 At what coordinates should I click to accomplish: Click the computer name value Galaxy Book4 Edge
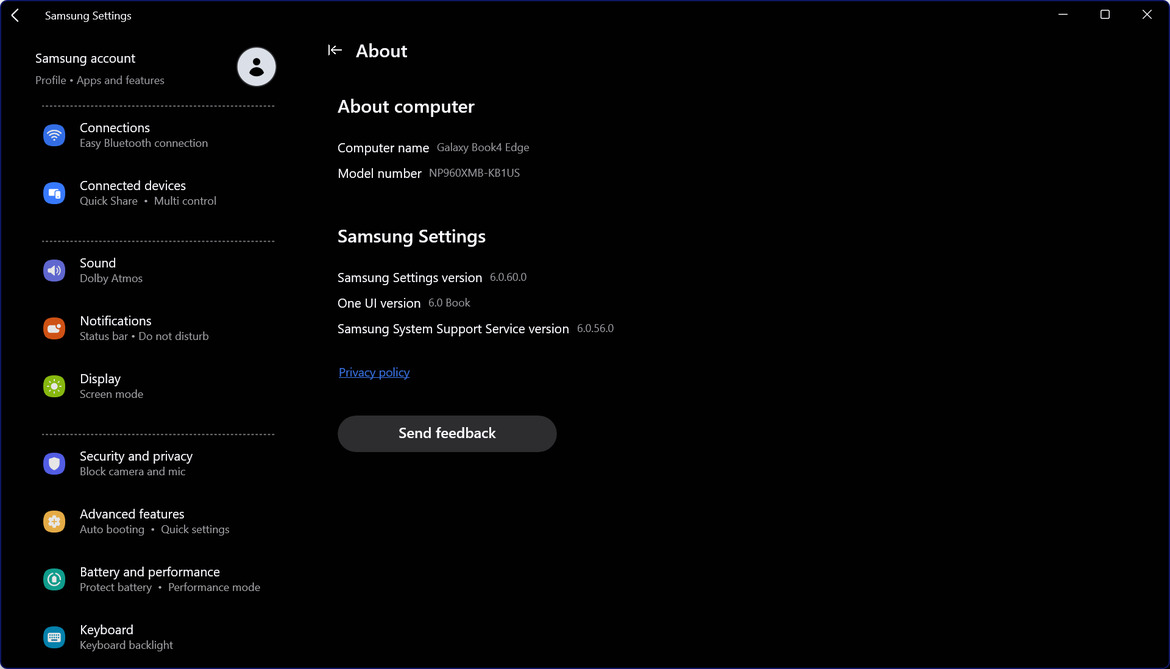[x=483, y=148]
